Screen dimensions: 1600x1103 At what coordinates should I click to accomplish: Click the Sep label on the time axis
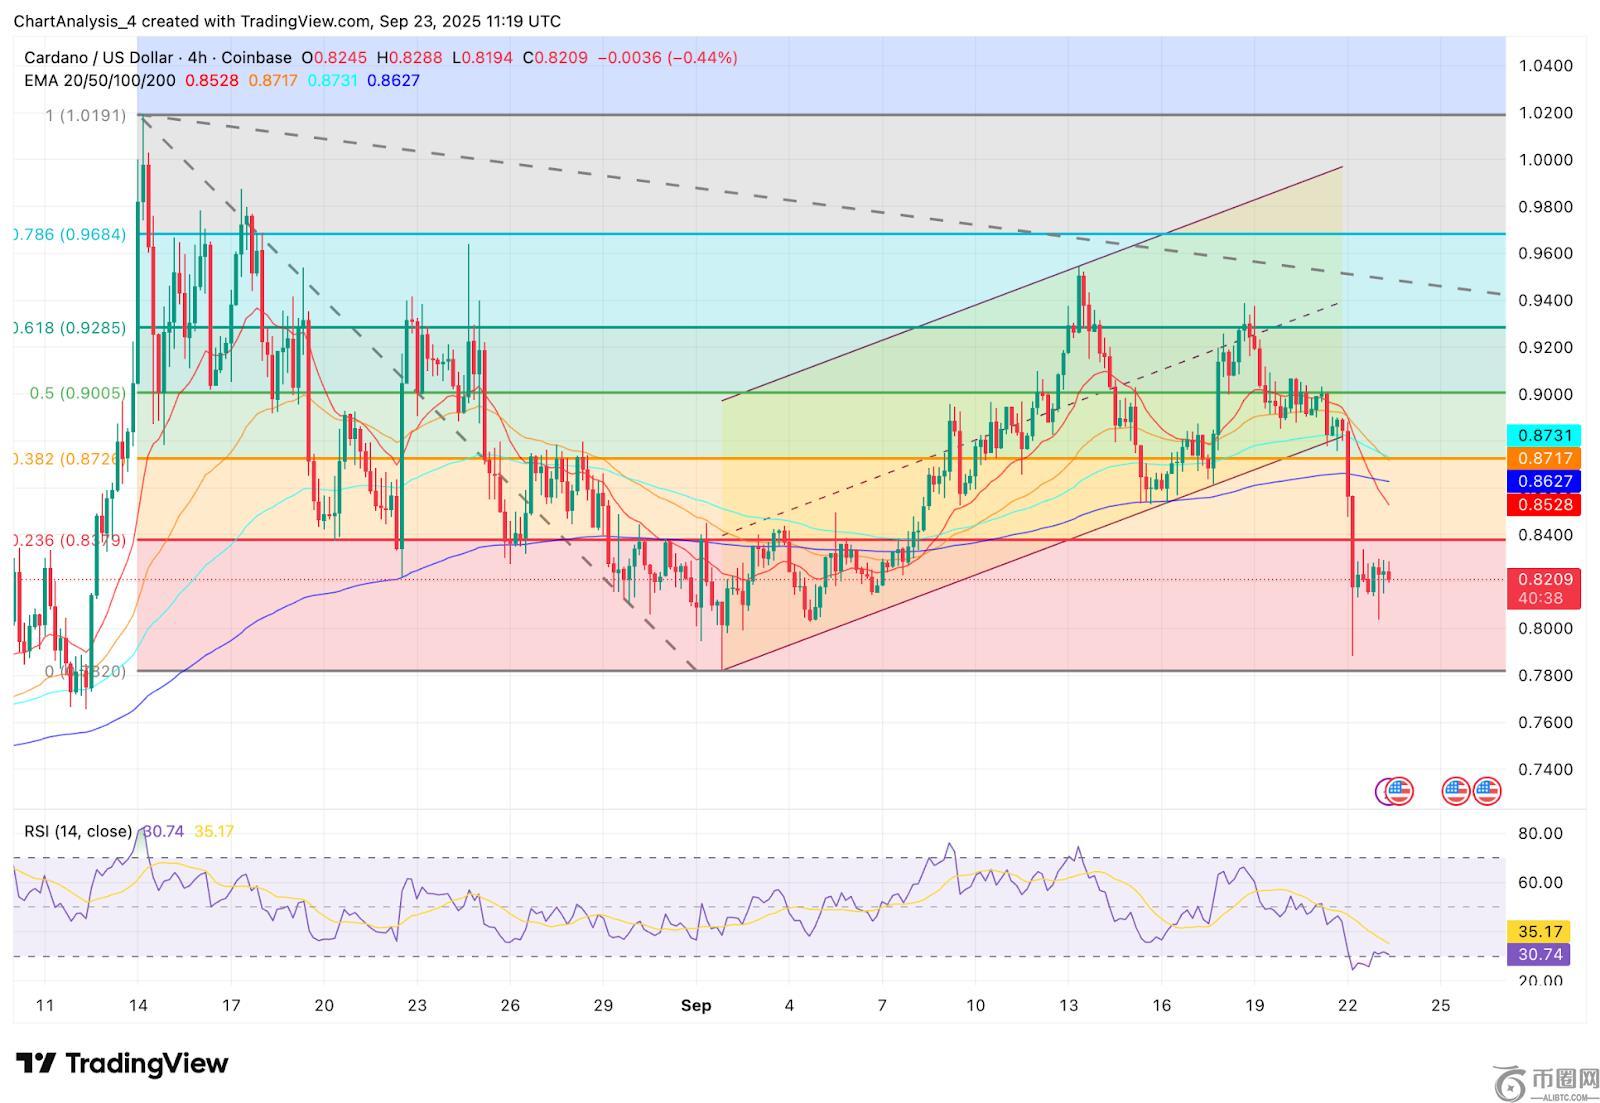(696, 1005)
